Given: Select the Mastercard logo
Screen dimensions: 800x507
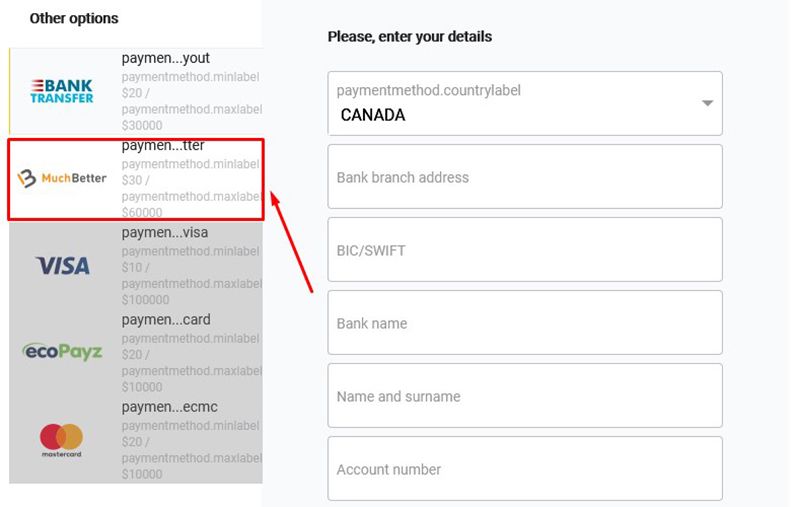Looking at the screenshot, I should point(61,439).
